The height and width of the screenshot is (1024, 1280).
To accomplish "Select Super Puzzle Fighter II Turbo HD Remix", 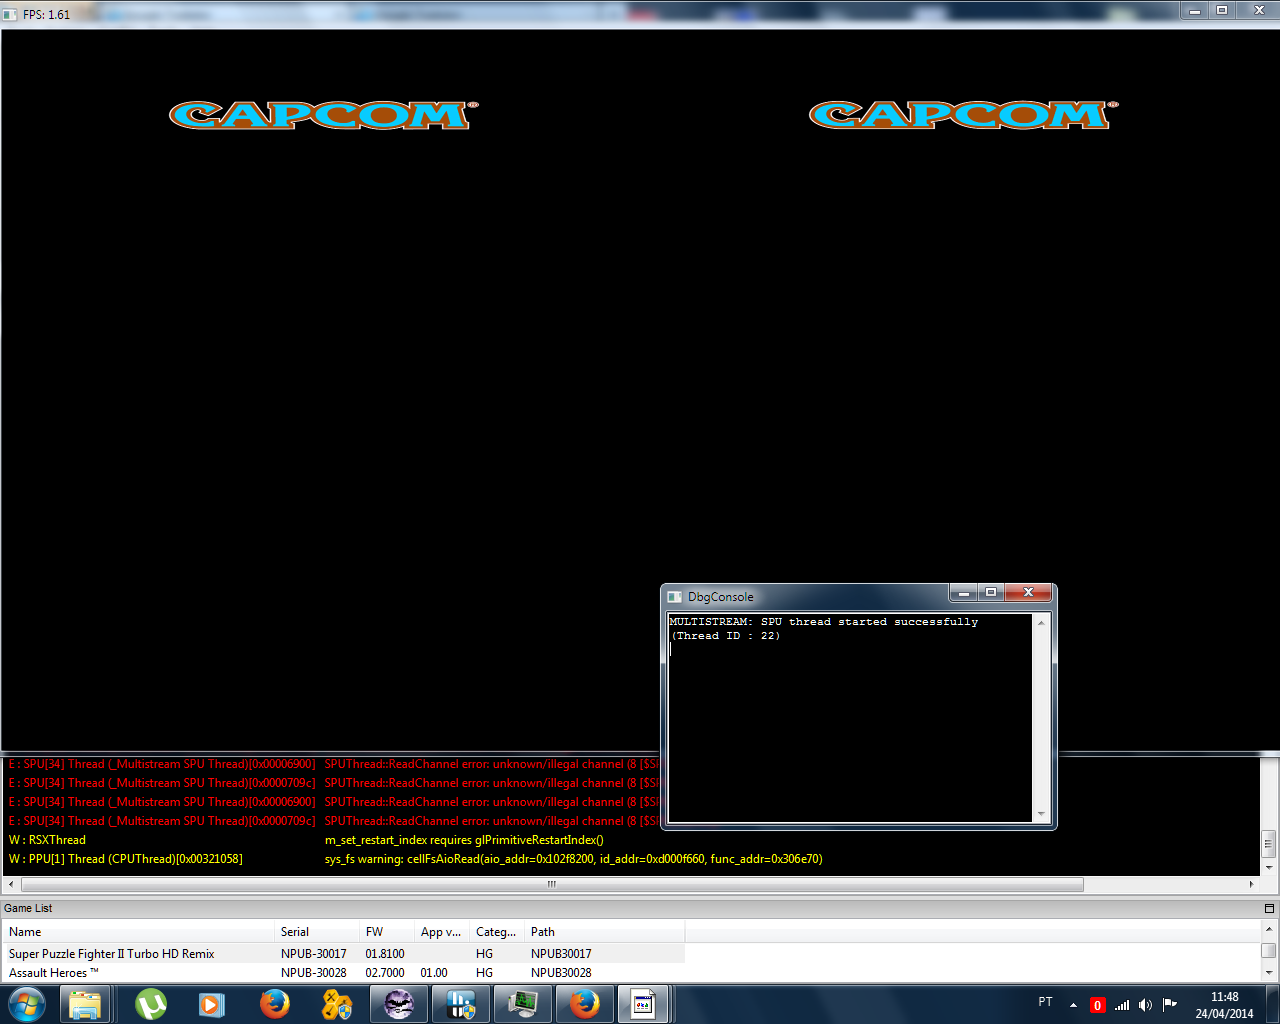I will (112, 954).
